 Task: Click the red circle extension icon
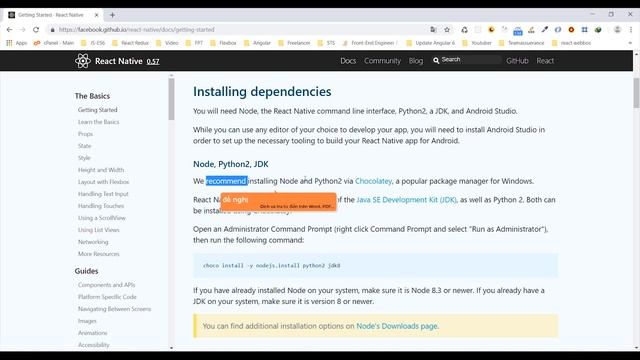click(x=571, y=30)
